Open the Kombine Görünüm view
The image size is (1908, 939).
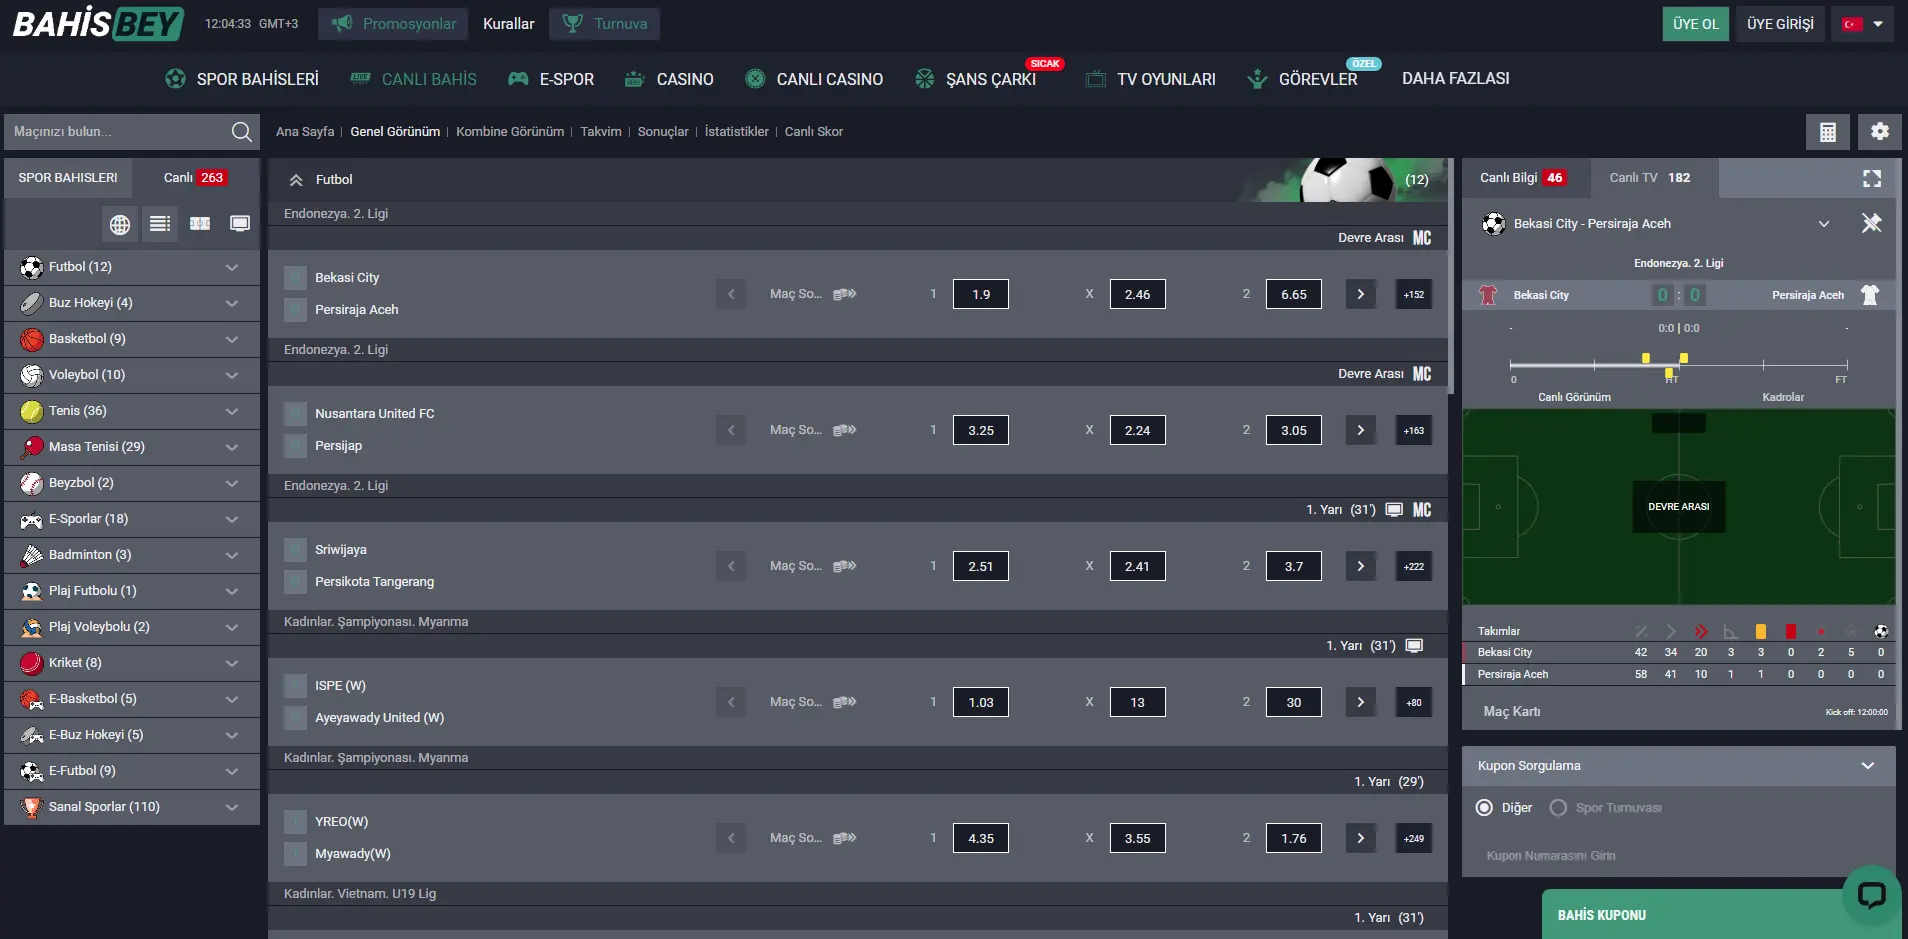[x=510, y=132]
